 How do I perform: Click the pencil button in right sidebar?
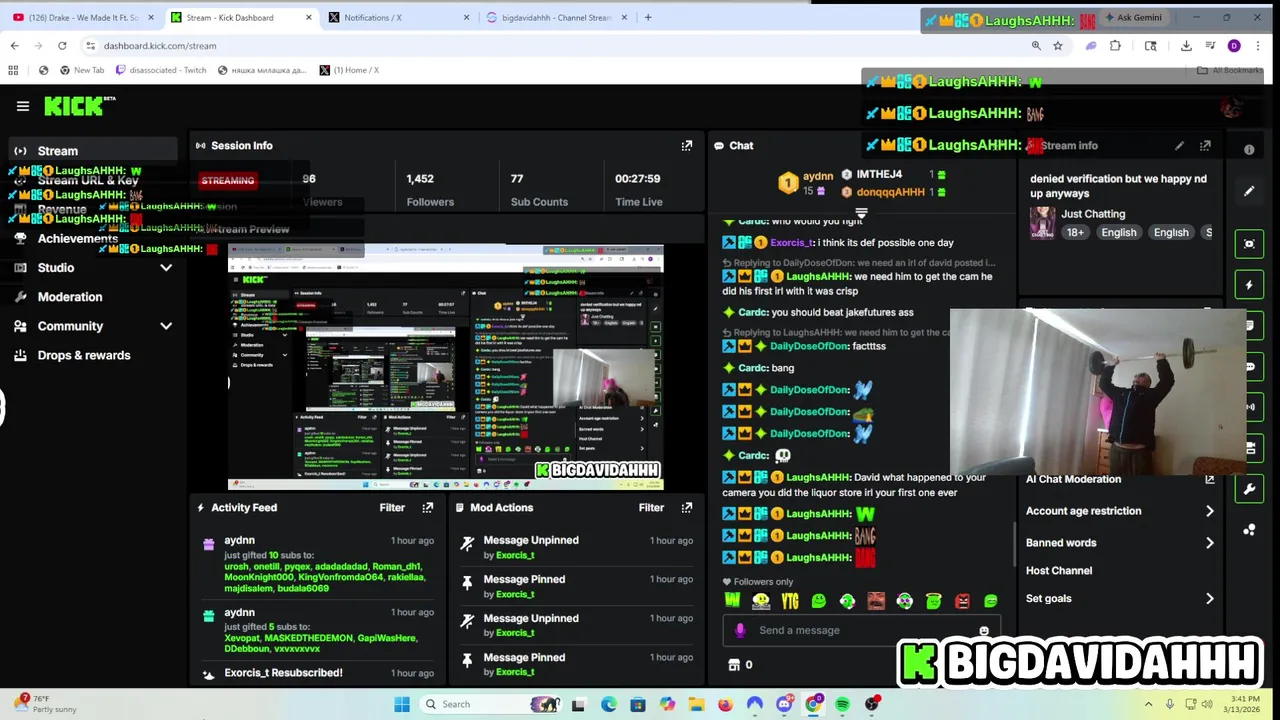tap(1249, 191)
